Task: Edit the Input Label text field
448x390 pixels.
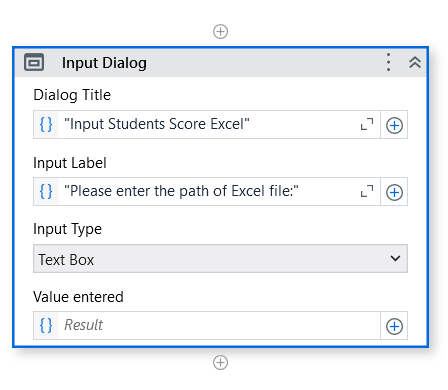Action: pos(208,192)
